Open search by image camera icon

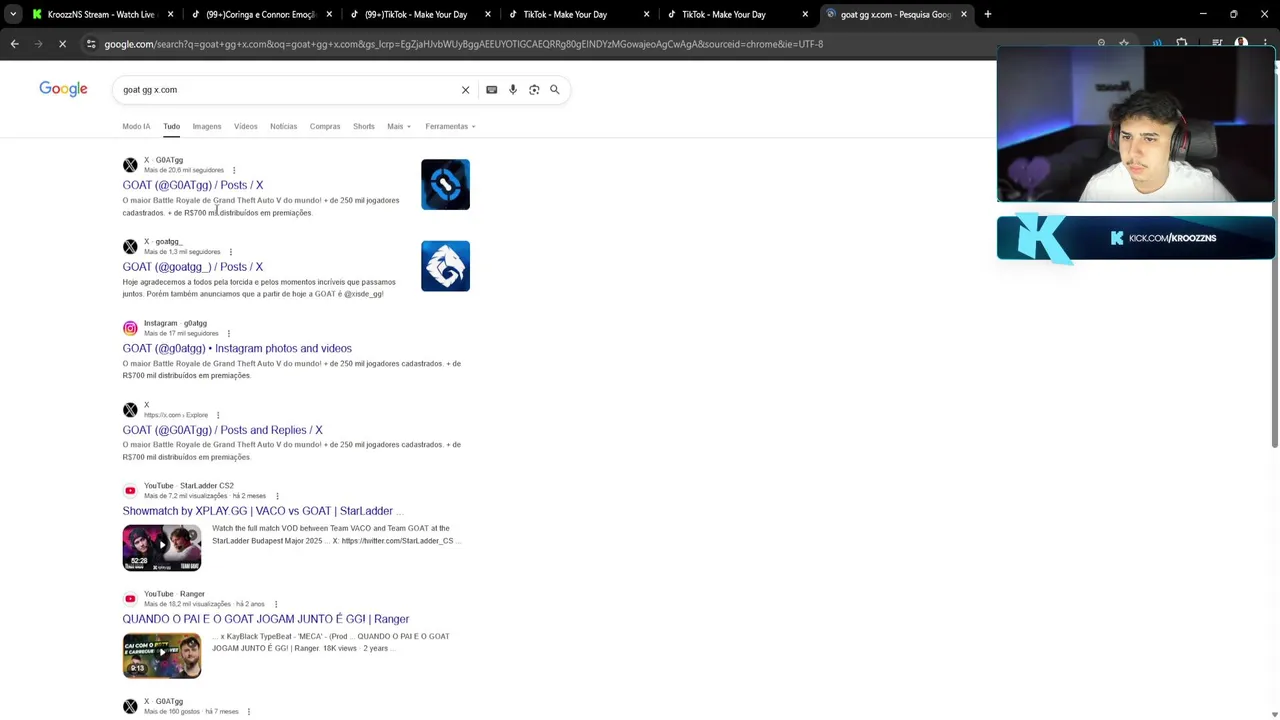click(x=534, y=90)
